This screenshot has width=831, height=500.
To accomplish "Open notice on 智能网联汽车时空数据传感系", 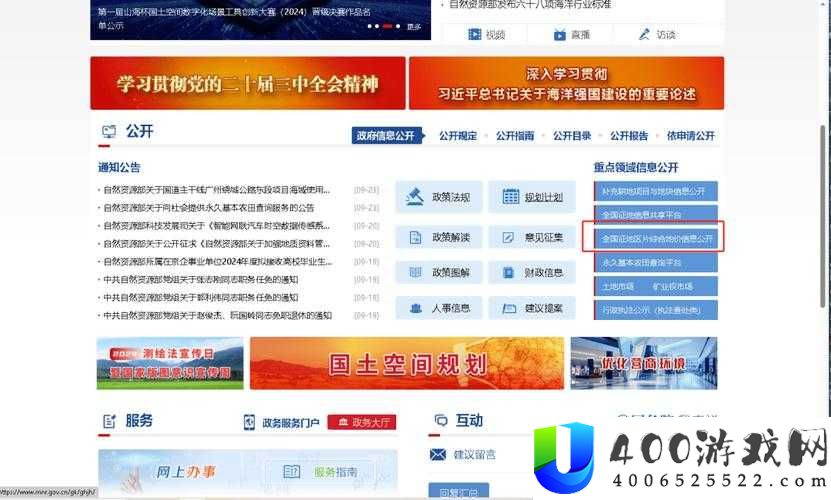I will click(217, 225).
